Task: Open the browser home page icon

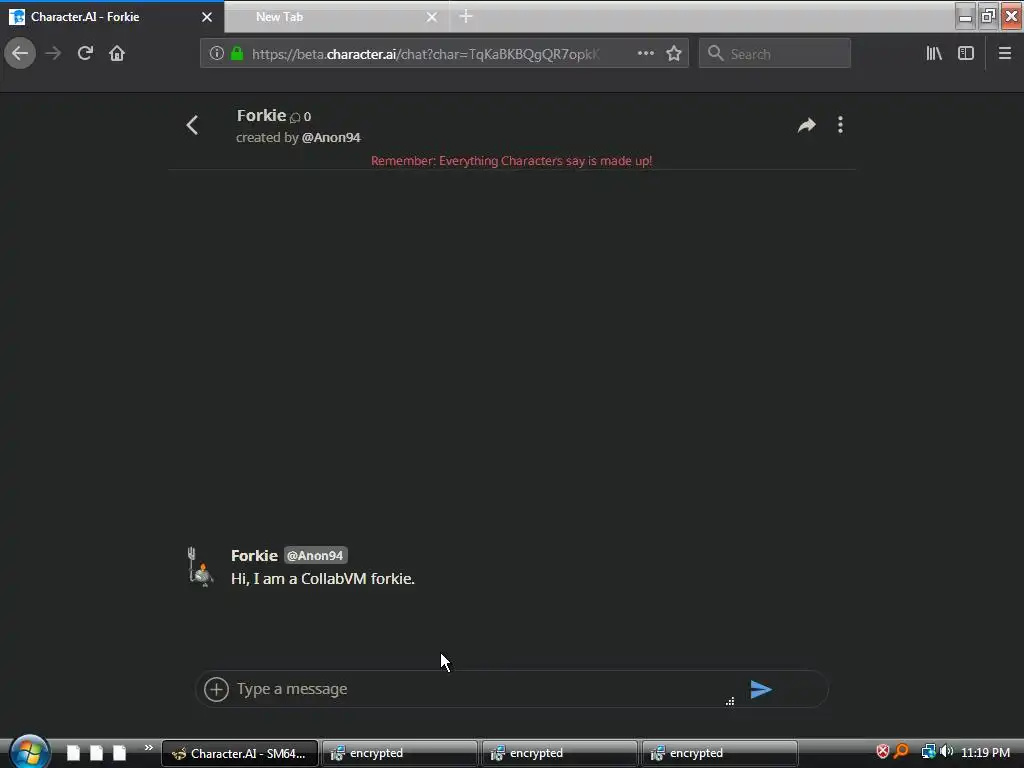Action: pyautogui.click(x=117, y=54)
